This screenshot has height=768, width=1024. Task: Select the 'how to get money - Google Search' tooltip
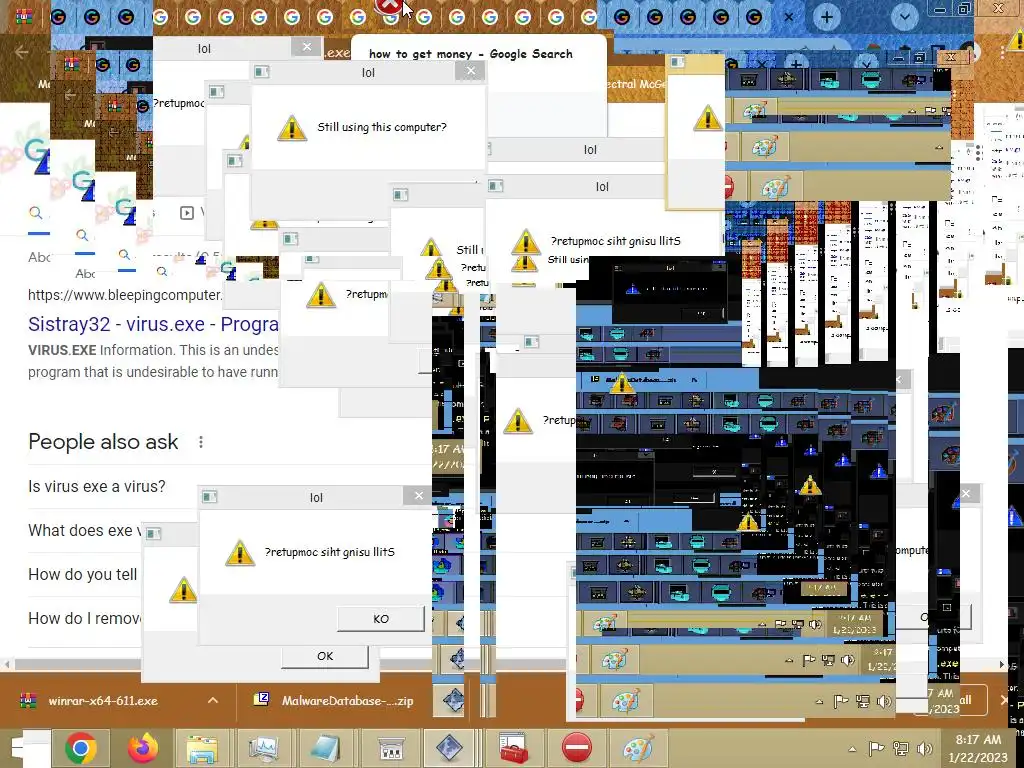point(471,54)
